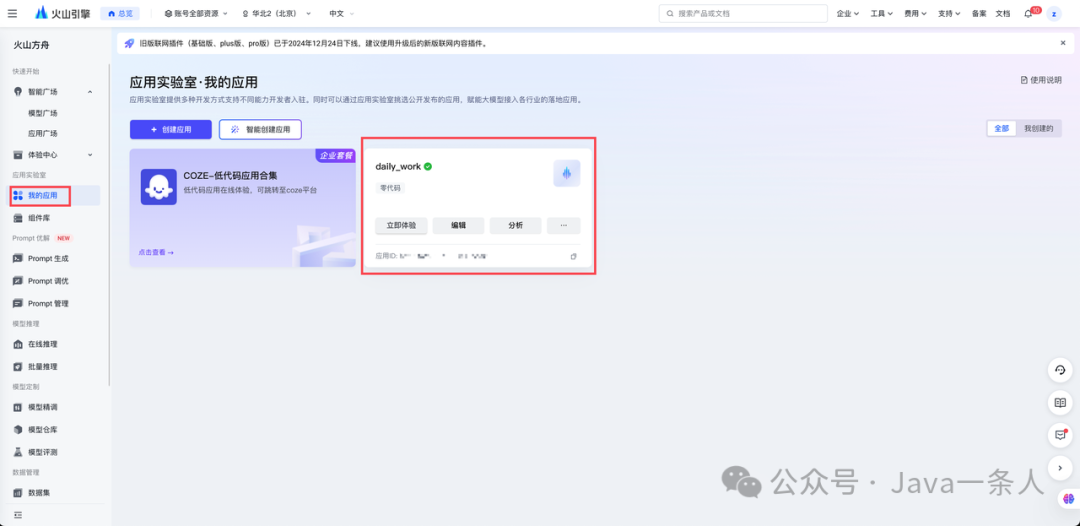Click 编辑 on daily_work card
Image resolution: width=1080 pixels, height=526 pixels.
coord(458,225)
